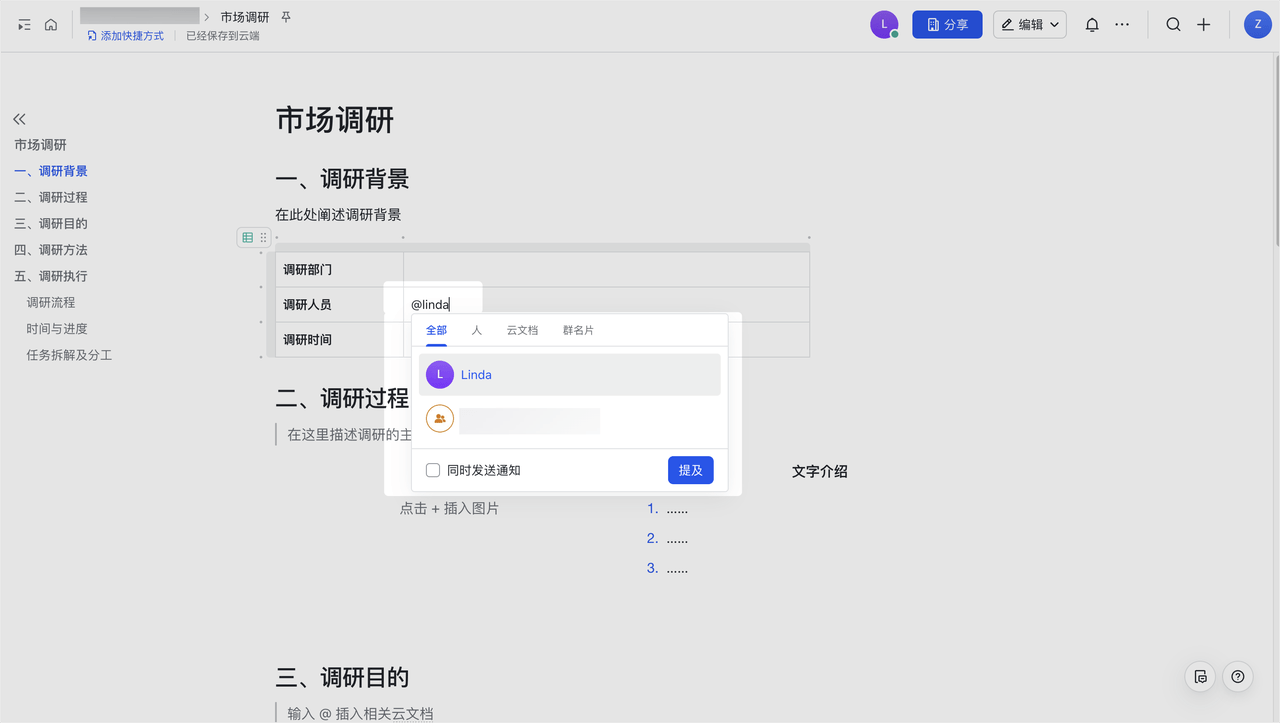Open the home page icon
Image resolution: width=1280 pixels, height=723 pixels.
(51, 25)
